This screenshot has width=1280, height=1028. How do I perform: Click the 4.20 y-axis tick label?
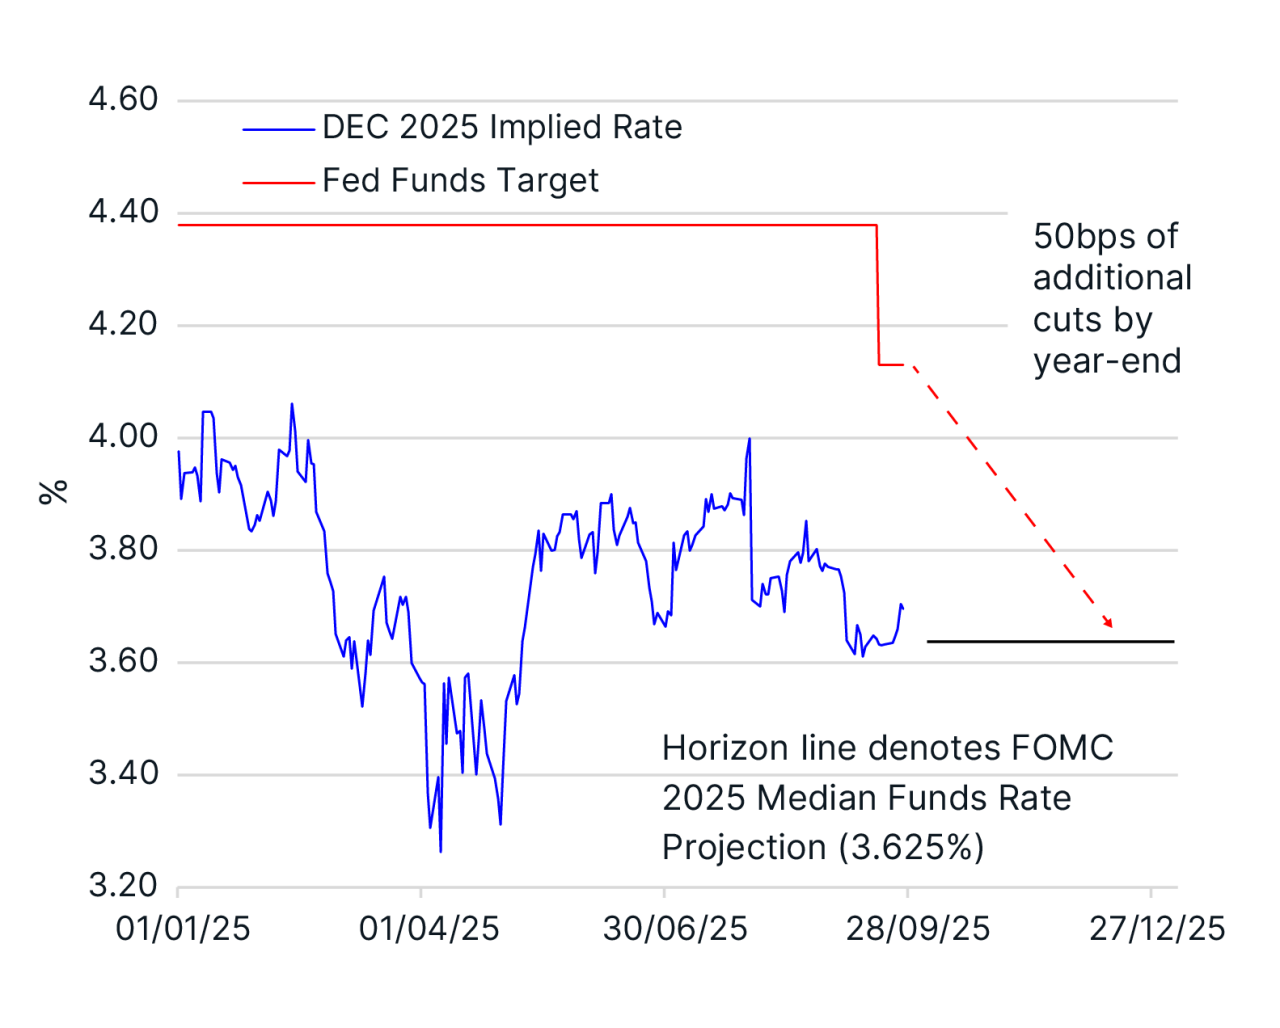123,324
